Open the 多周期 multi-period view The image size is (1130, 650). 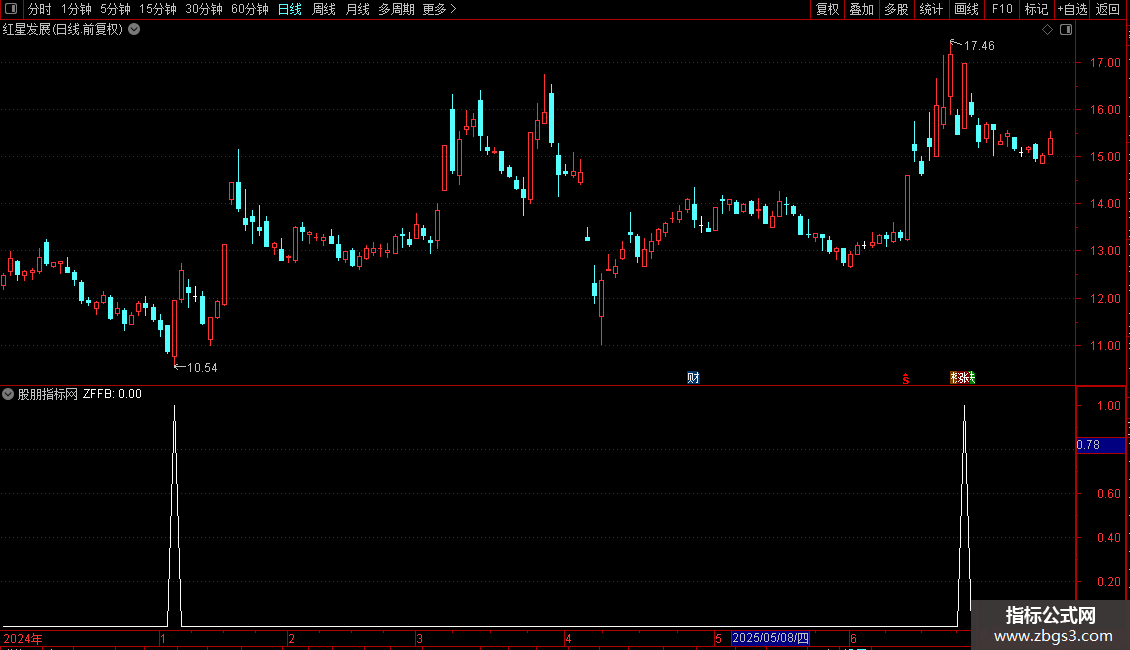pyautogui.click(x=396, y=9)
